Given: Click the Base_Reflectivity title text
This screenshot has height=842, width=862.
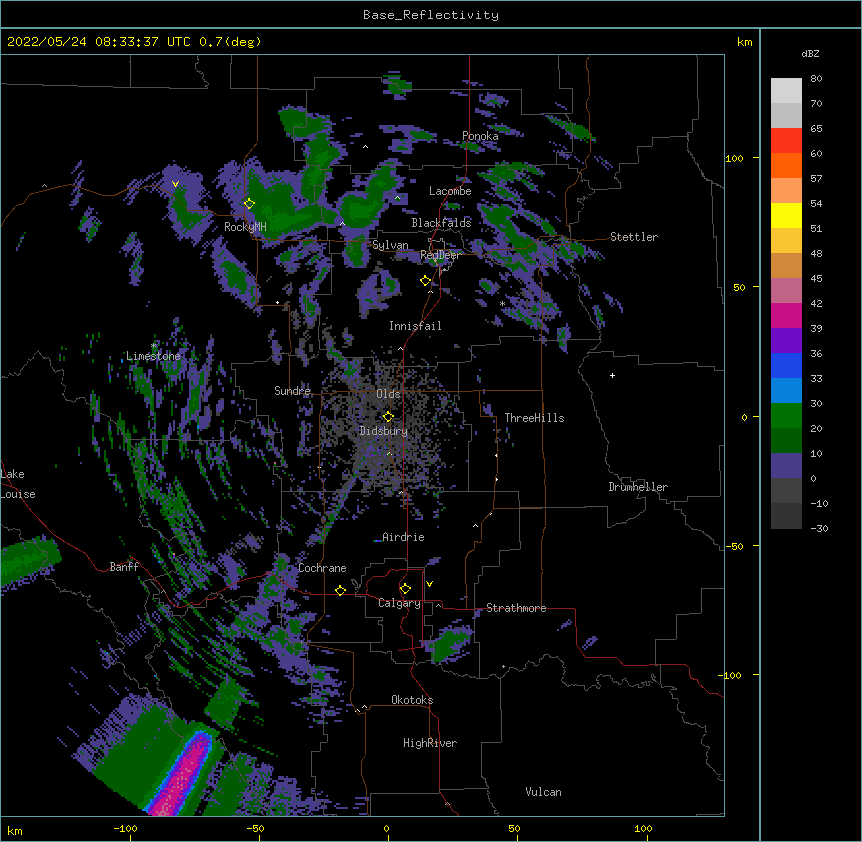Looking at the screenshot, I should (x=431, y=15).
